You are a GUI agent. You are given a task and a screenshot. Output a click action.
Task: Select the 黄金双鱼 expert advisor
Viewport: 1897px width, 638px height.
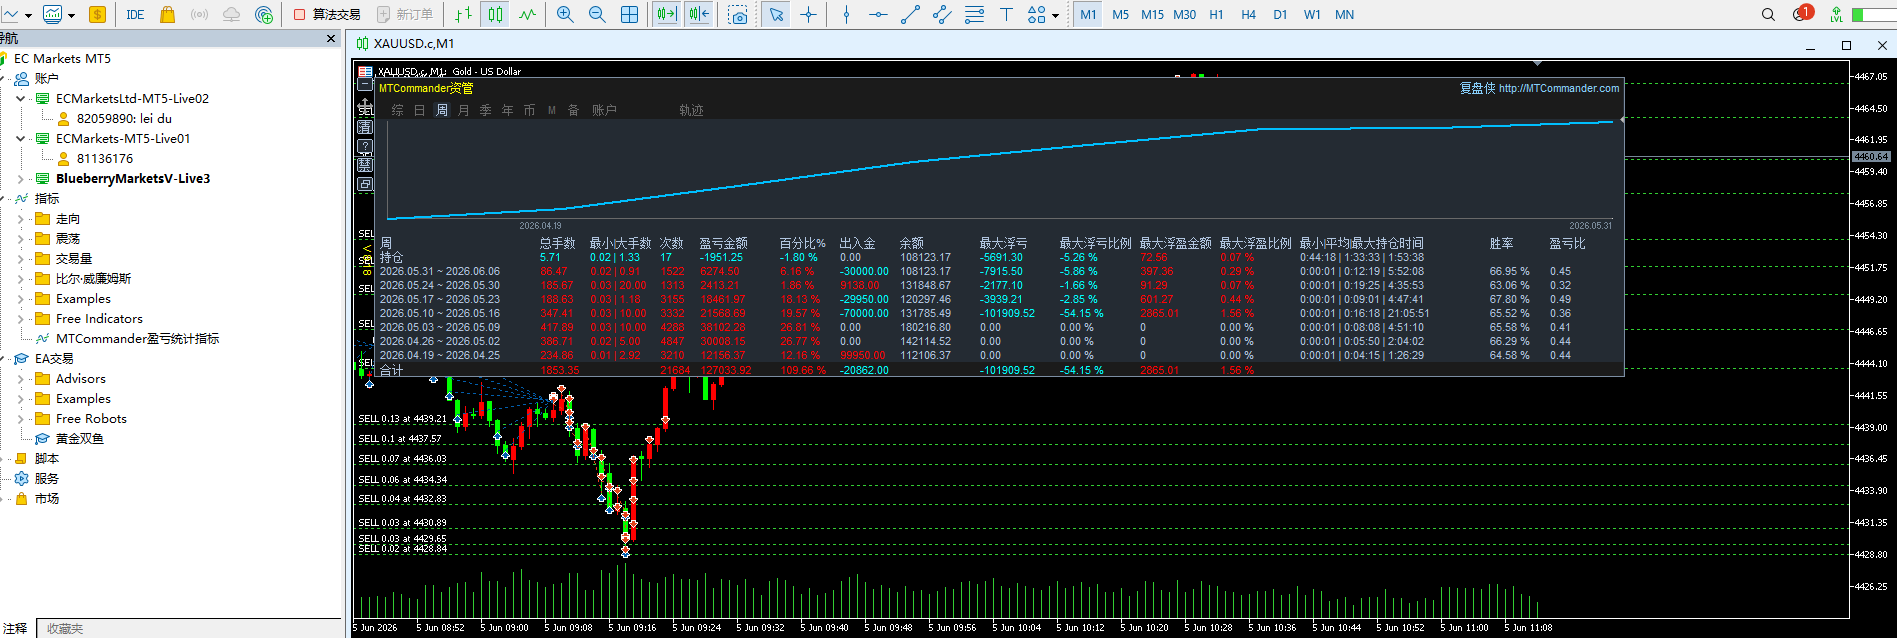(x=70, y=438)
